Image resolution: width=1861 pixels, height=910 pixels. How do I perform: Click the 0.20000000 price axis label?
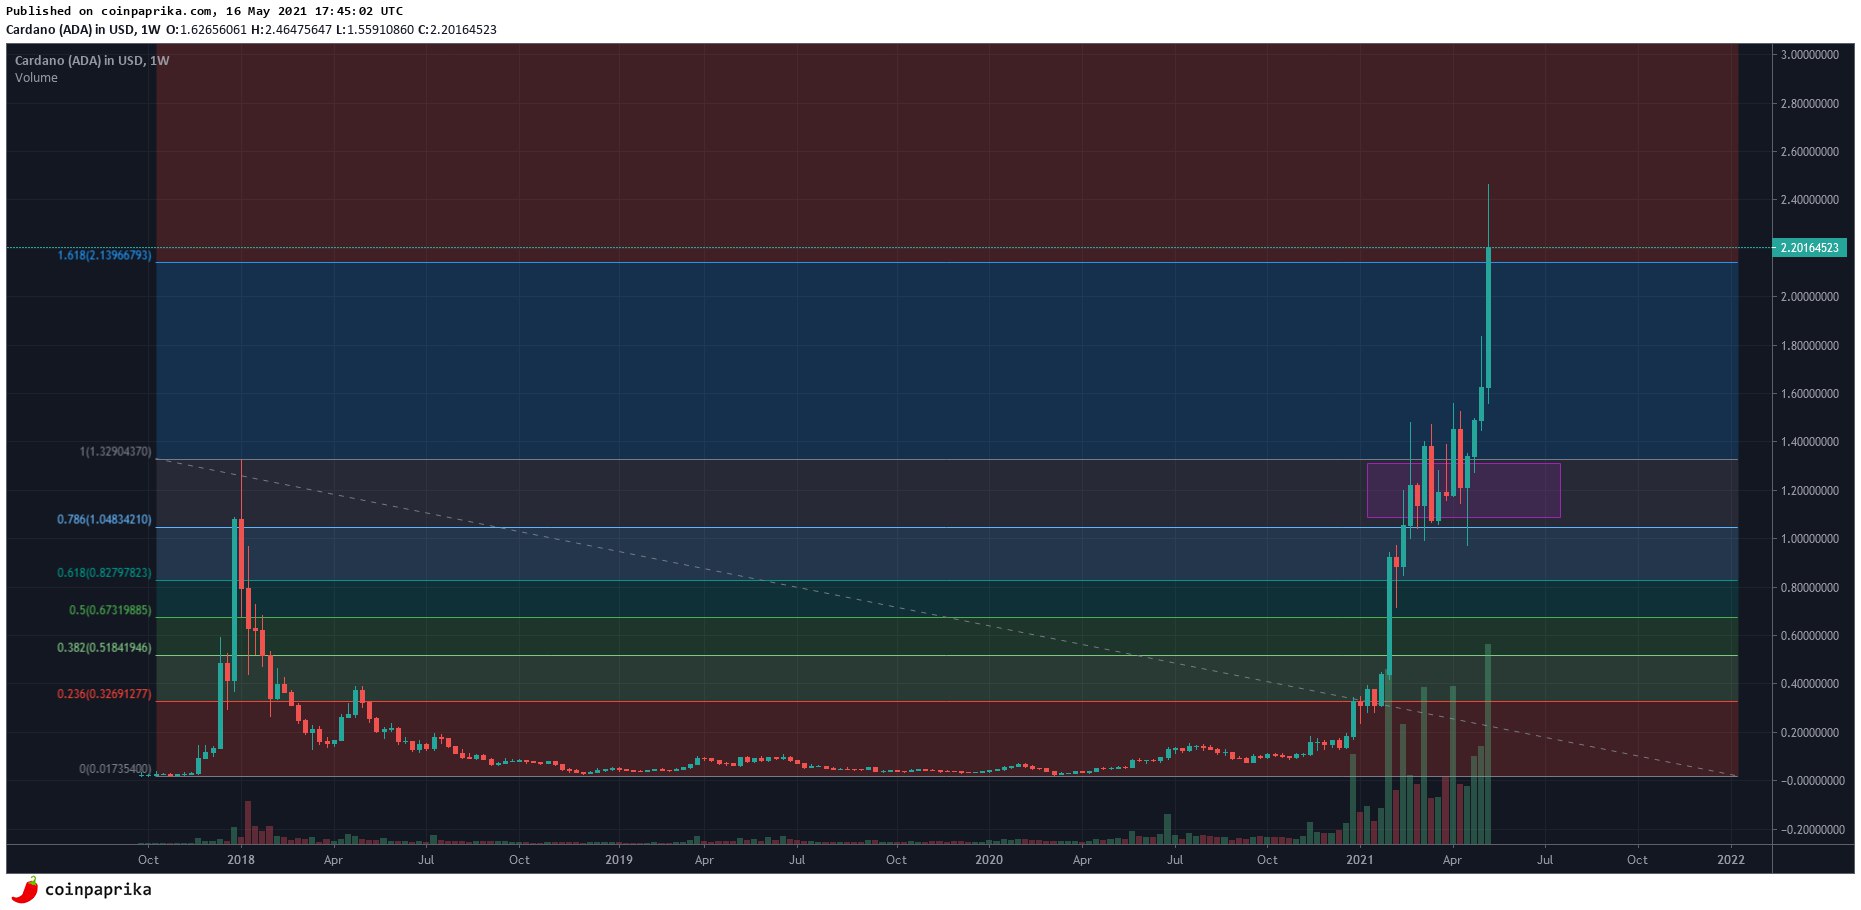(x=1809, y=733)
